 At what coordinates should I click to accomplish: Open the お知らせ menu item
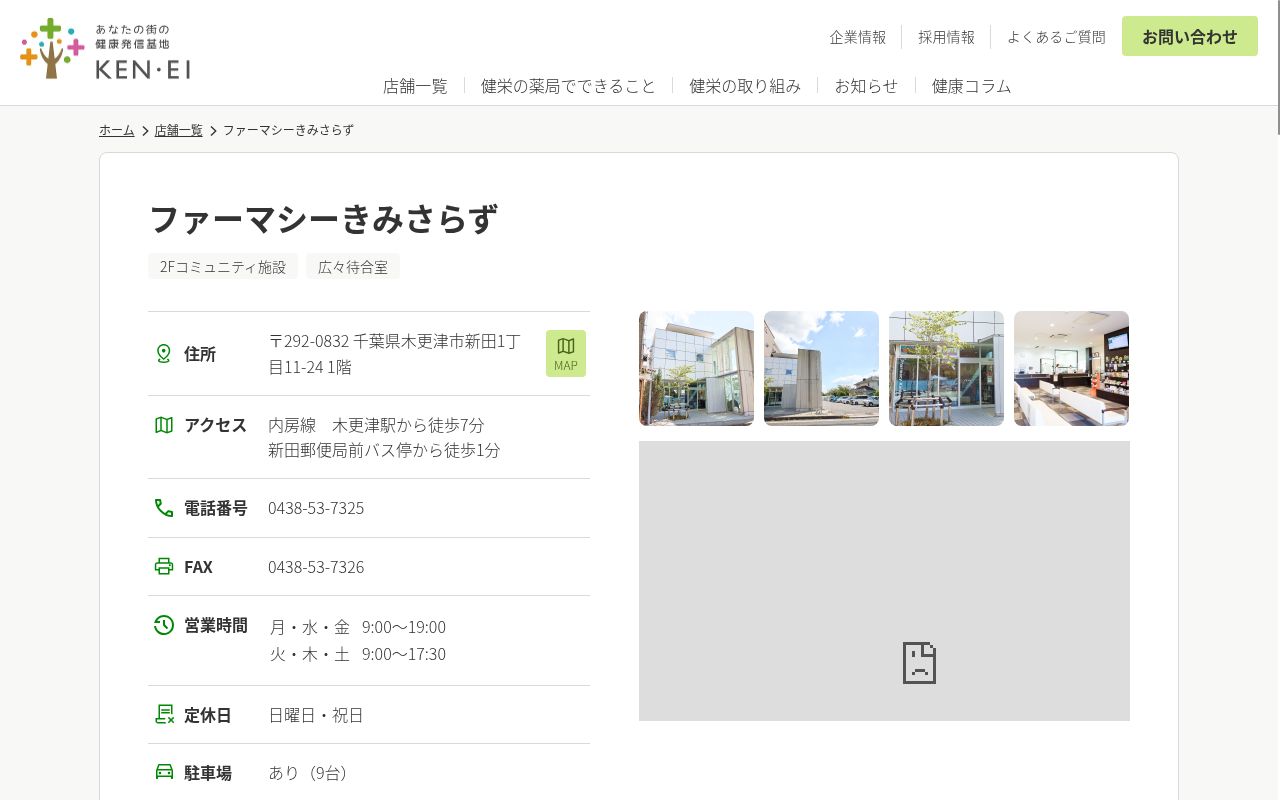866,86
